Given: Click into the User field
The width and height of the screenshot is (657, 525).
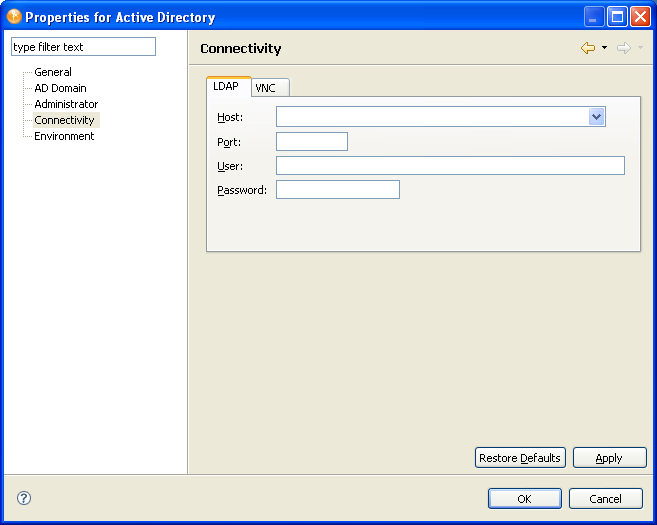Looking at the screenshot, I should pos(450,166).
